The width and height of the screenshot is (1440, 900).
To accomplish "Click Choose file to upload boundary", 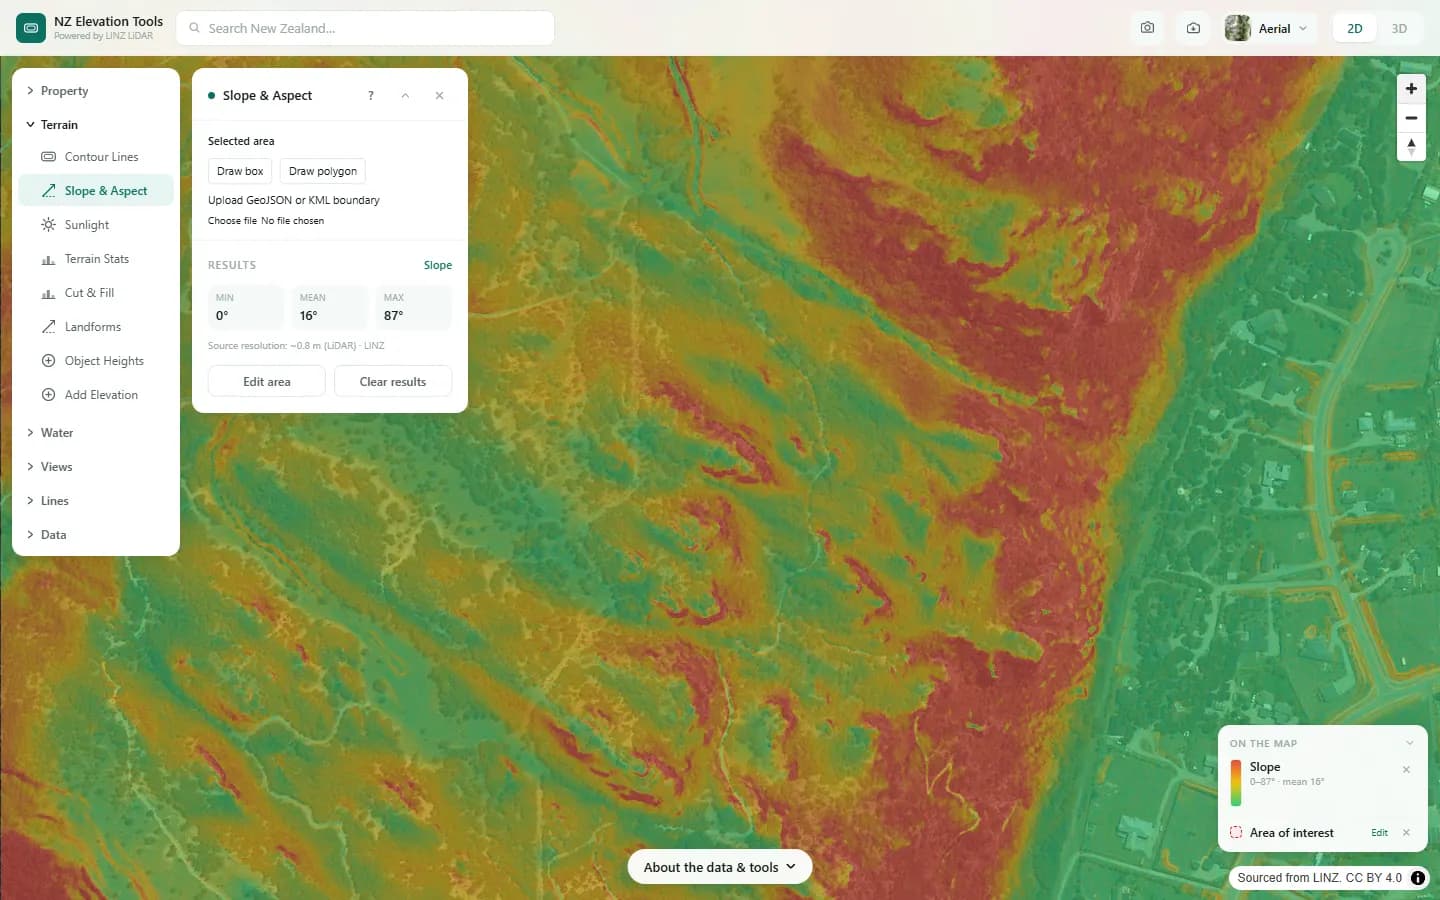I will [232, 221].
